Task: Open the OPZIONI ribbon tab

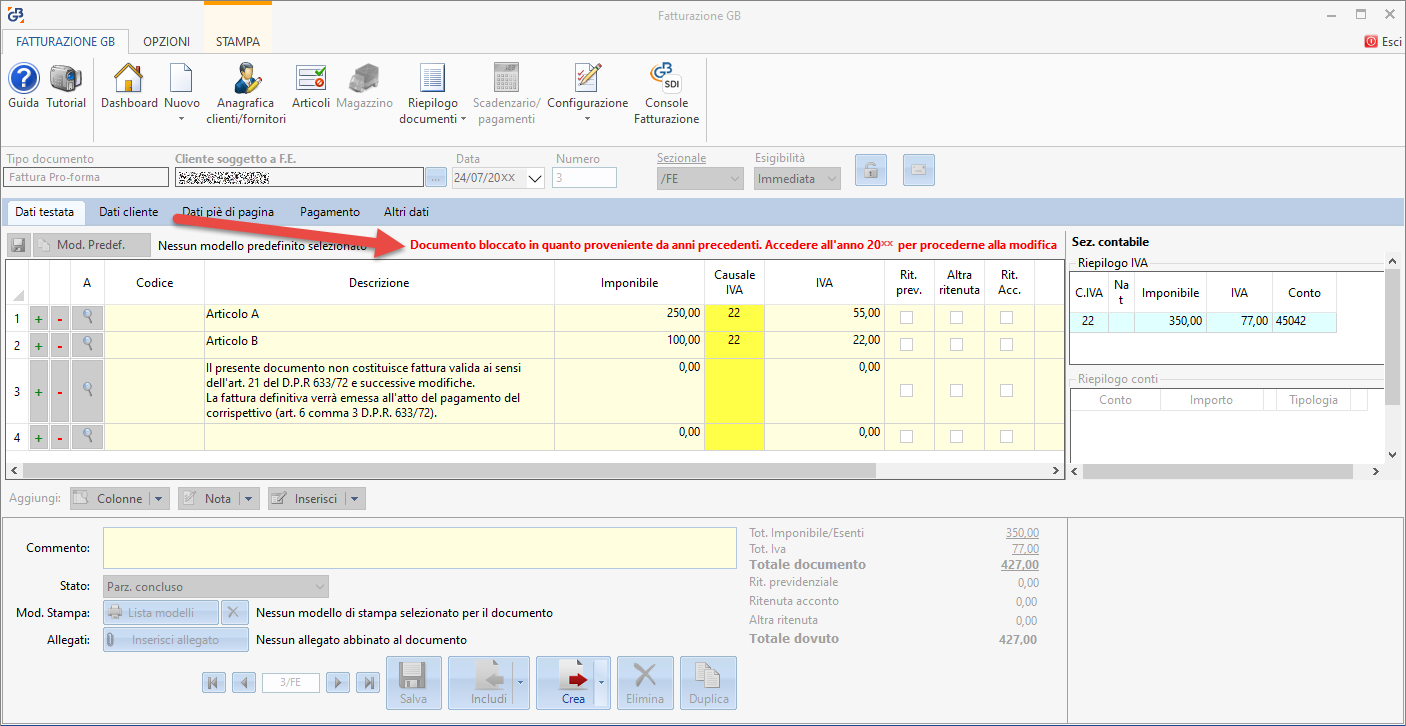Action: 166,42
